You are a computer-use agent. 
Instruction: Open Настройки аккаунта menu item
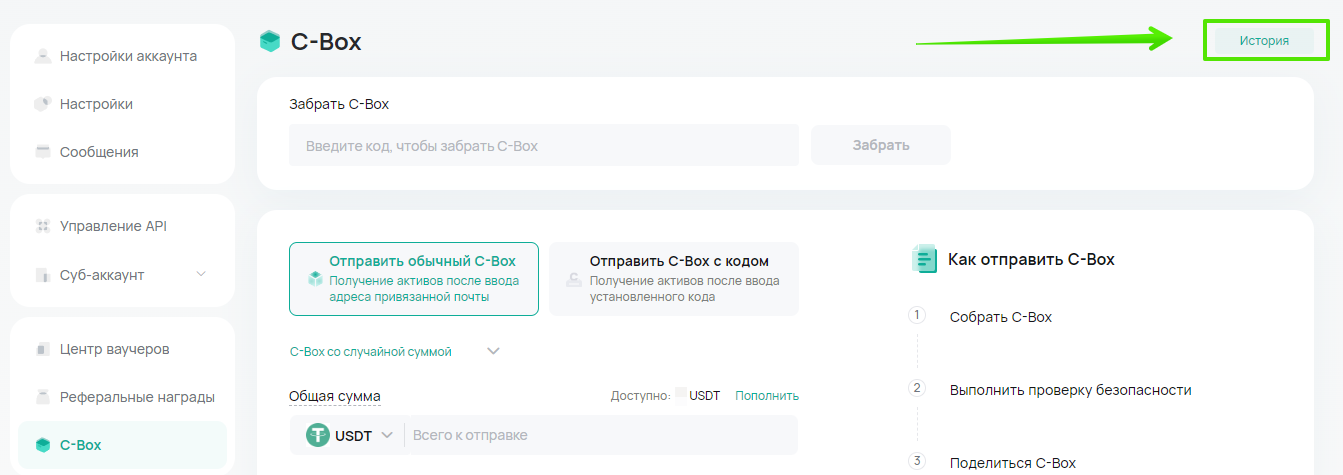pyautogui.click(x=128, y=56)
